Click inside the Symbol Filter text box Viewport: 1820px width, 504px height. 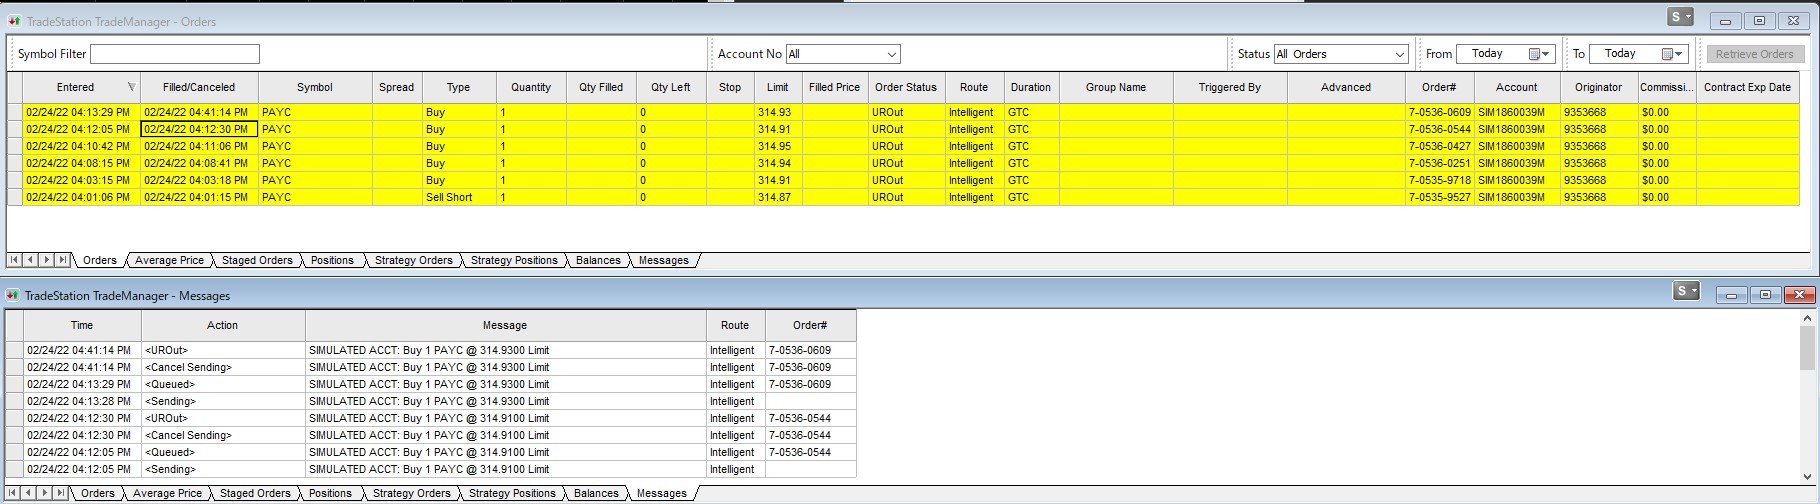click(175, 54)
